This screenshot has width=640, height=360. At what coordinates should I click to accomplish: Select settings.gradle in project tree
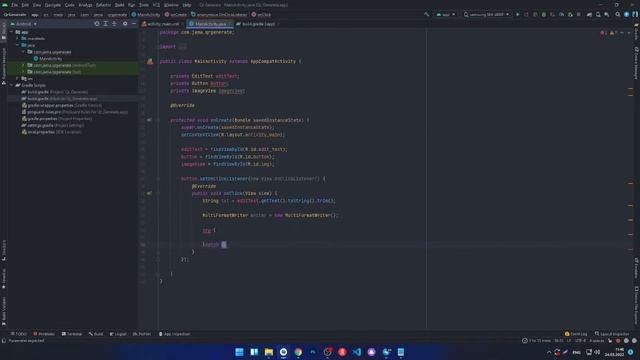(x=53, y=125)
